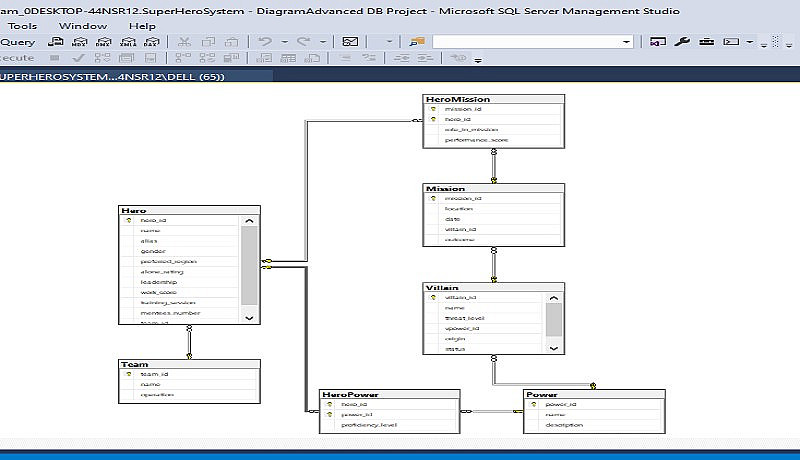Screen dimensions: 800x460
Task: Select the HeroMission table title bar
Action: tap(494, 99)
